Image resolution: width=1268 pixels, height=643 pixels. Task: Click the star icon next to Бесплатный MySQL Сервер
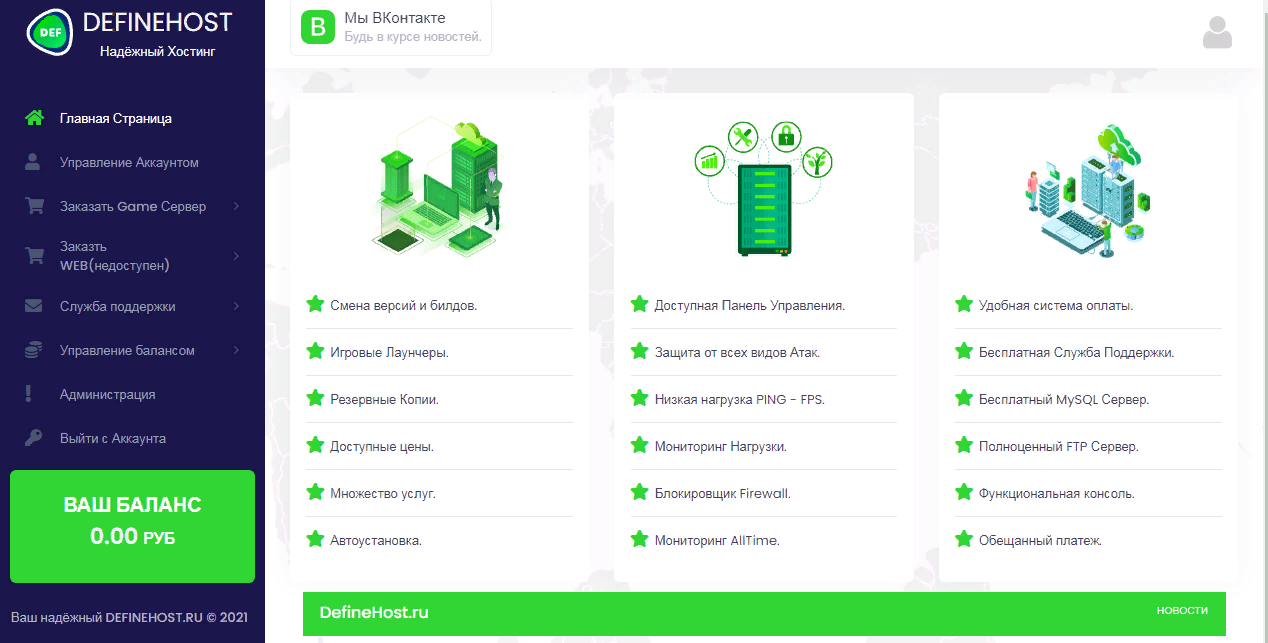(x=963, y=398)
